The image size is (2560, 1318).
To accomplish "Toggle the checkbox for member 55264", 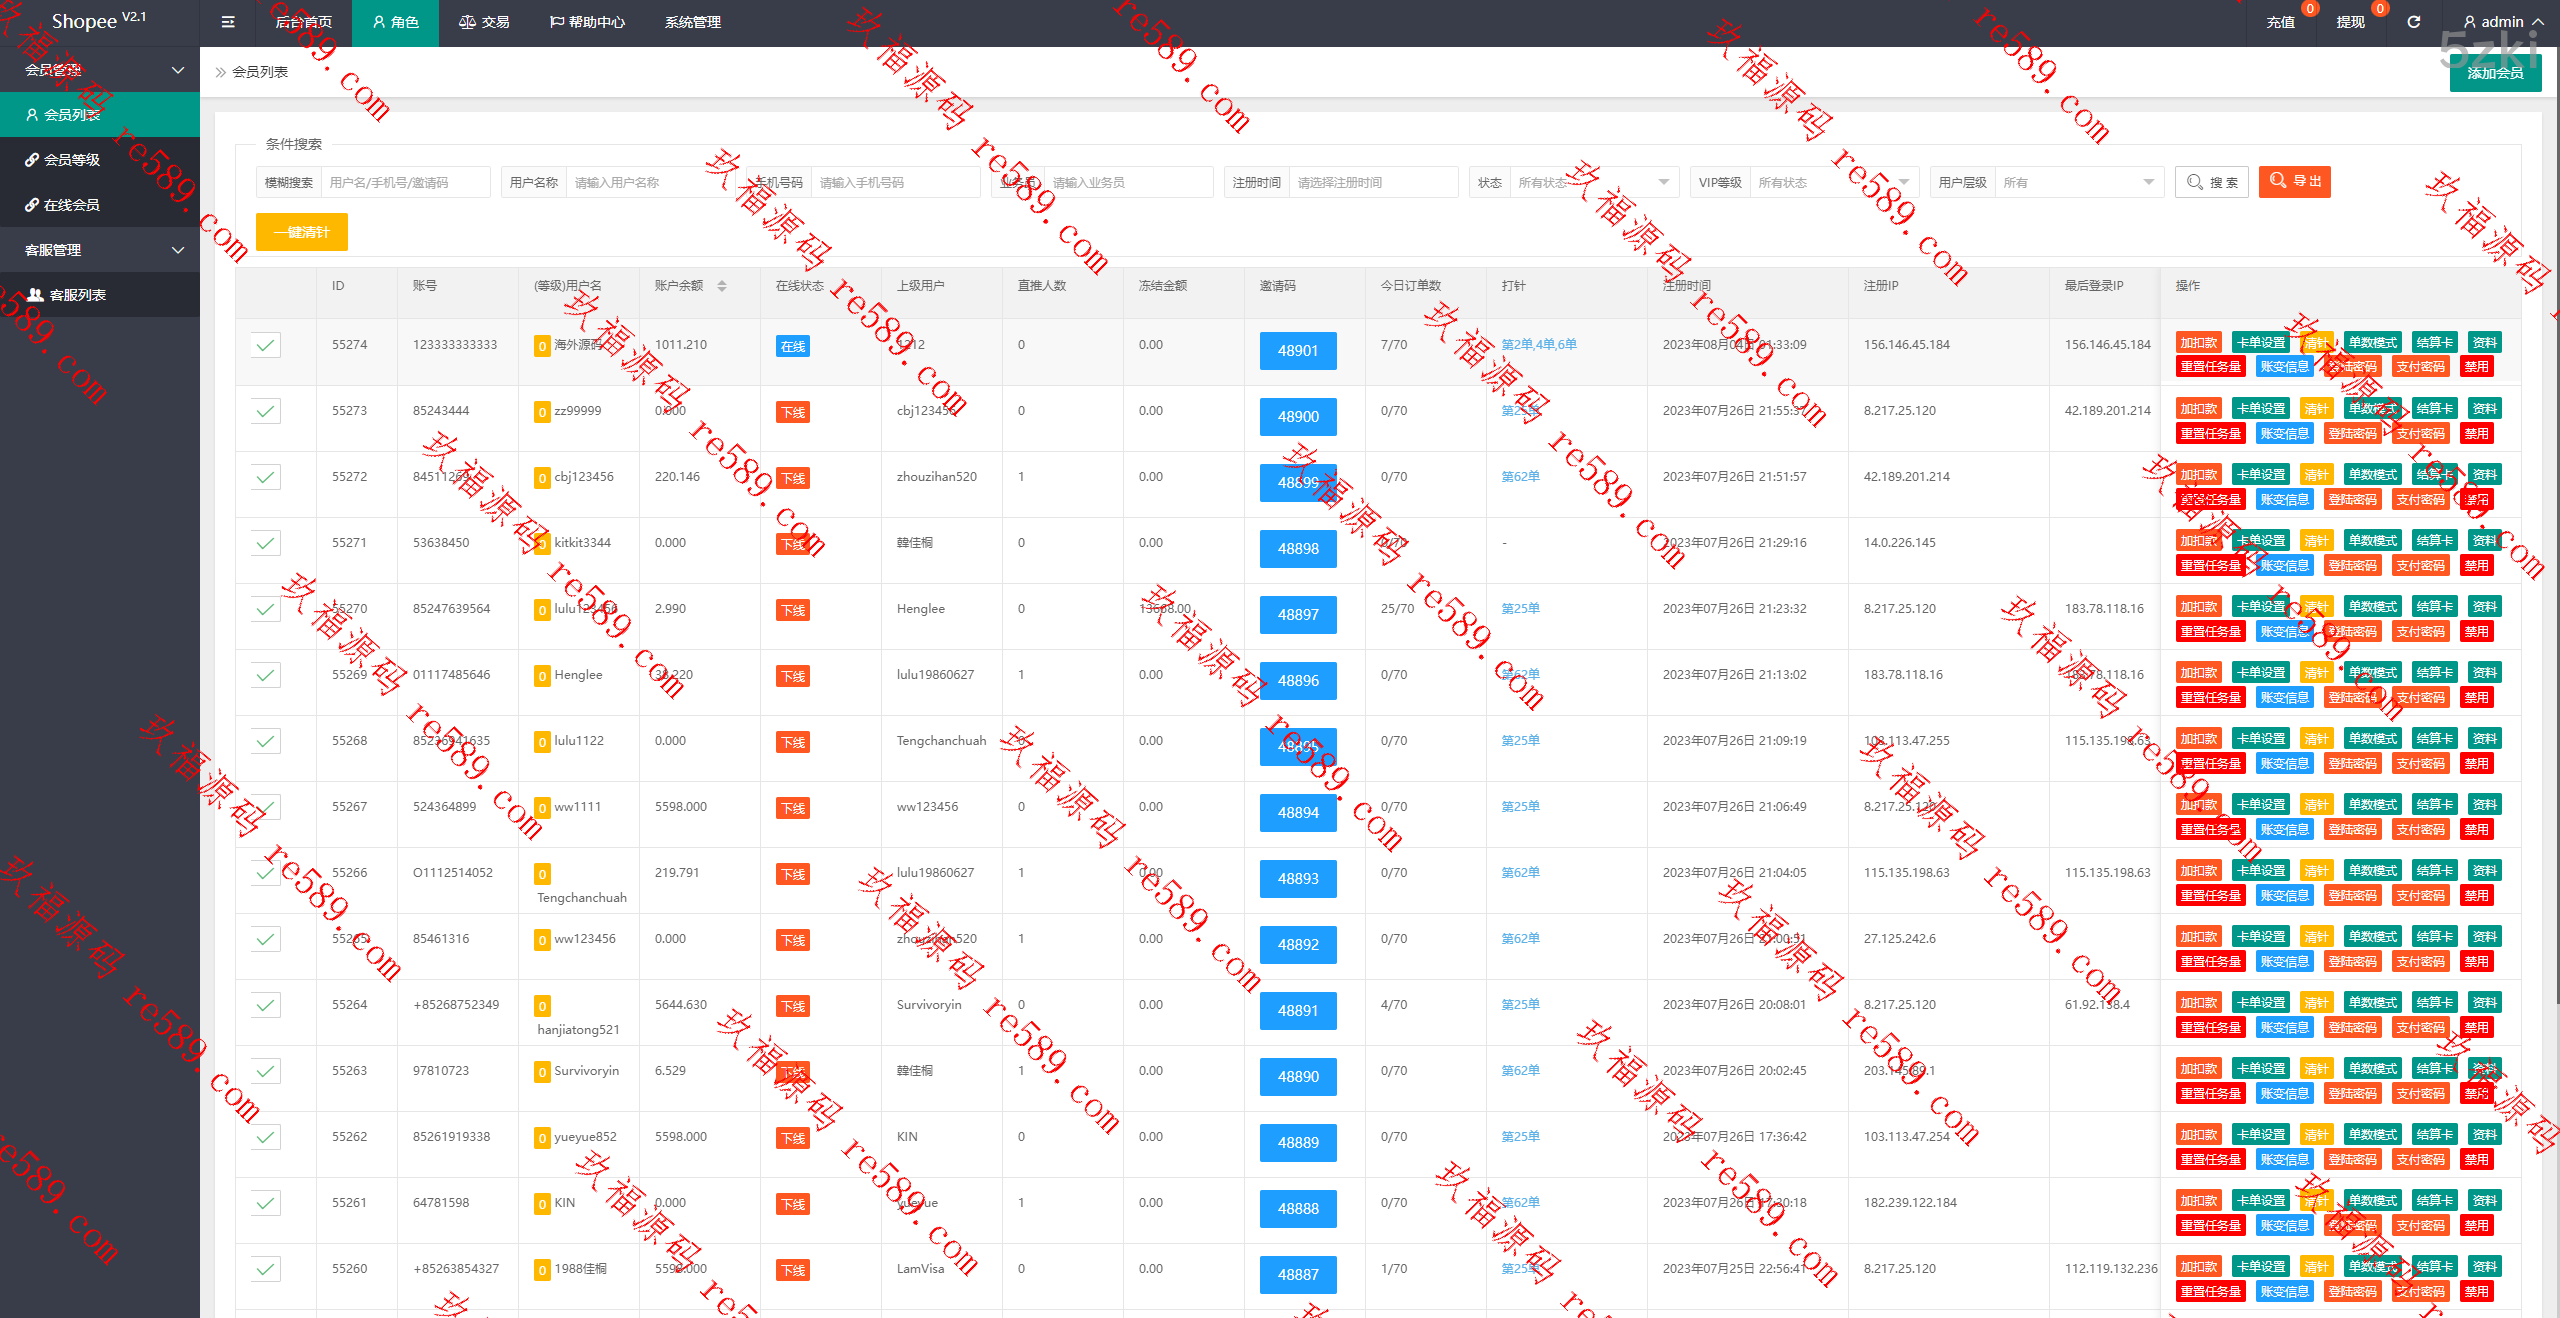I will coord(265,1005).
